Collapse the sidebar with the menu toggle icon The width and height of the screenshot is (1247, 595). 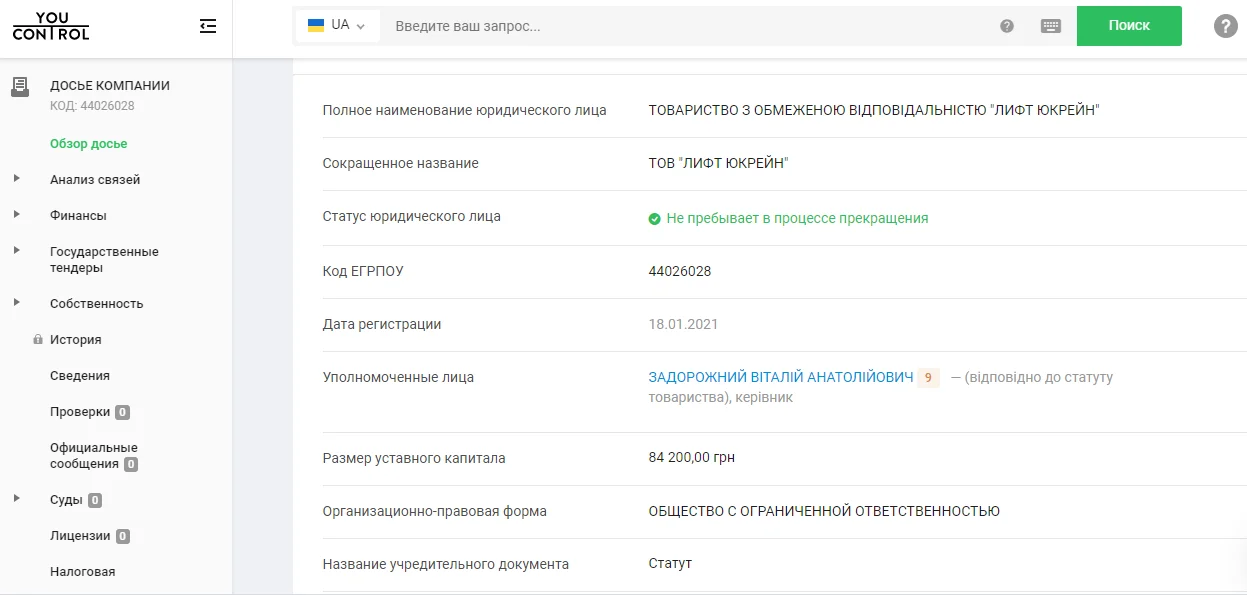[x=208, y=26]
